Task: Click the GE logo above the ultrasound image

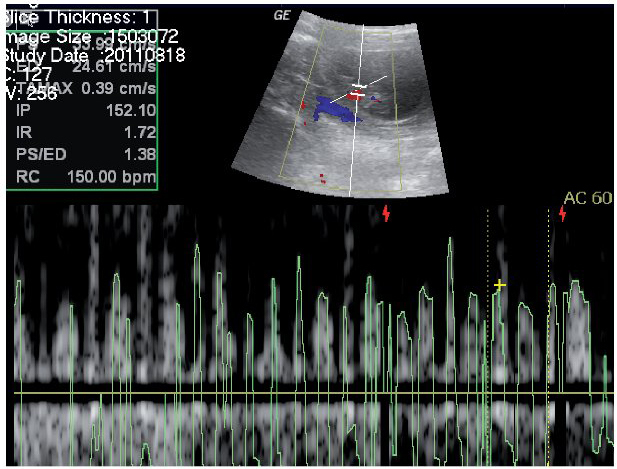Action: [x=281, y=16]
